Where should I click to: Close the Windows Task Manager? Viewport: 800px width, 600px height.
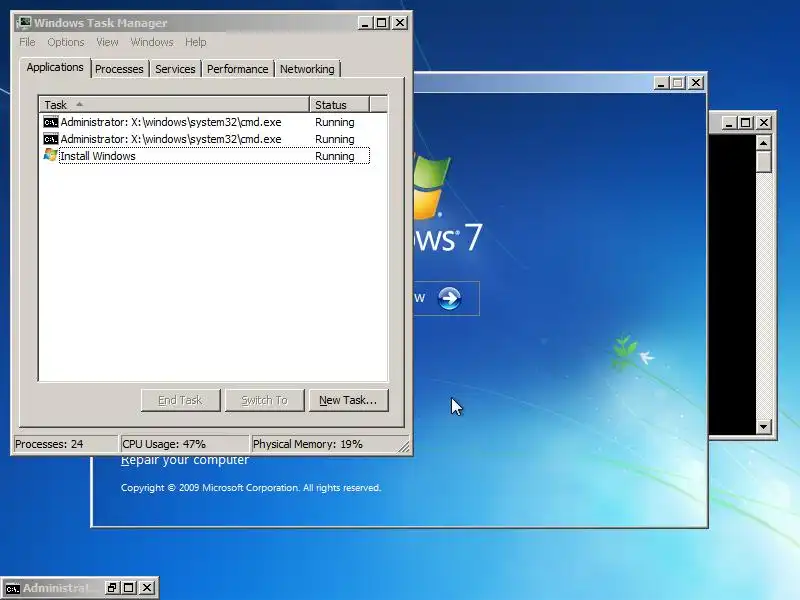pyautogui.click(x=399, y=23)
